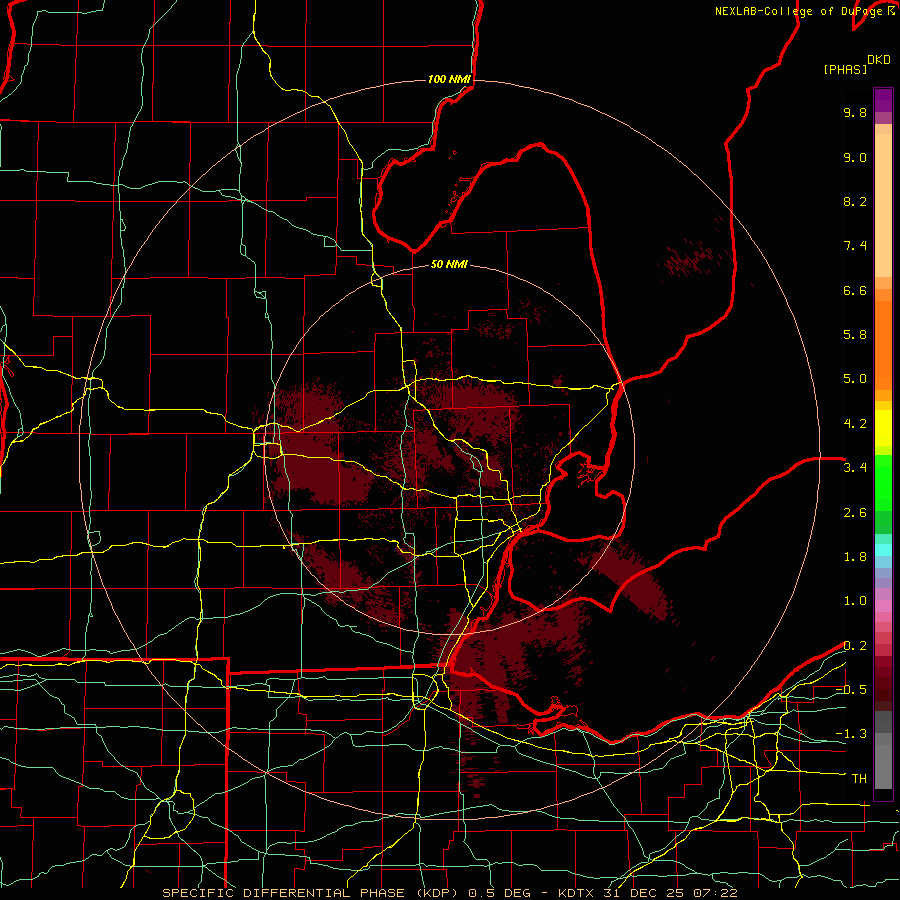Pick the bright green segment of color bar

[883, 483]
